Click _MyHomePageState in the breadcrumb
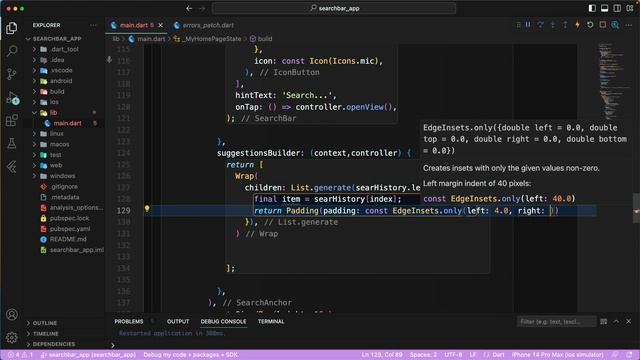This screenshot has height=360, width=640. 211,39
